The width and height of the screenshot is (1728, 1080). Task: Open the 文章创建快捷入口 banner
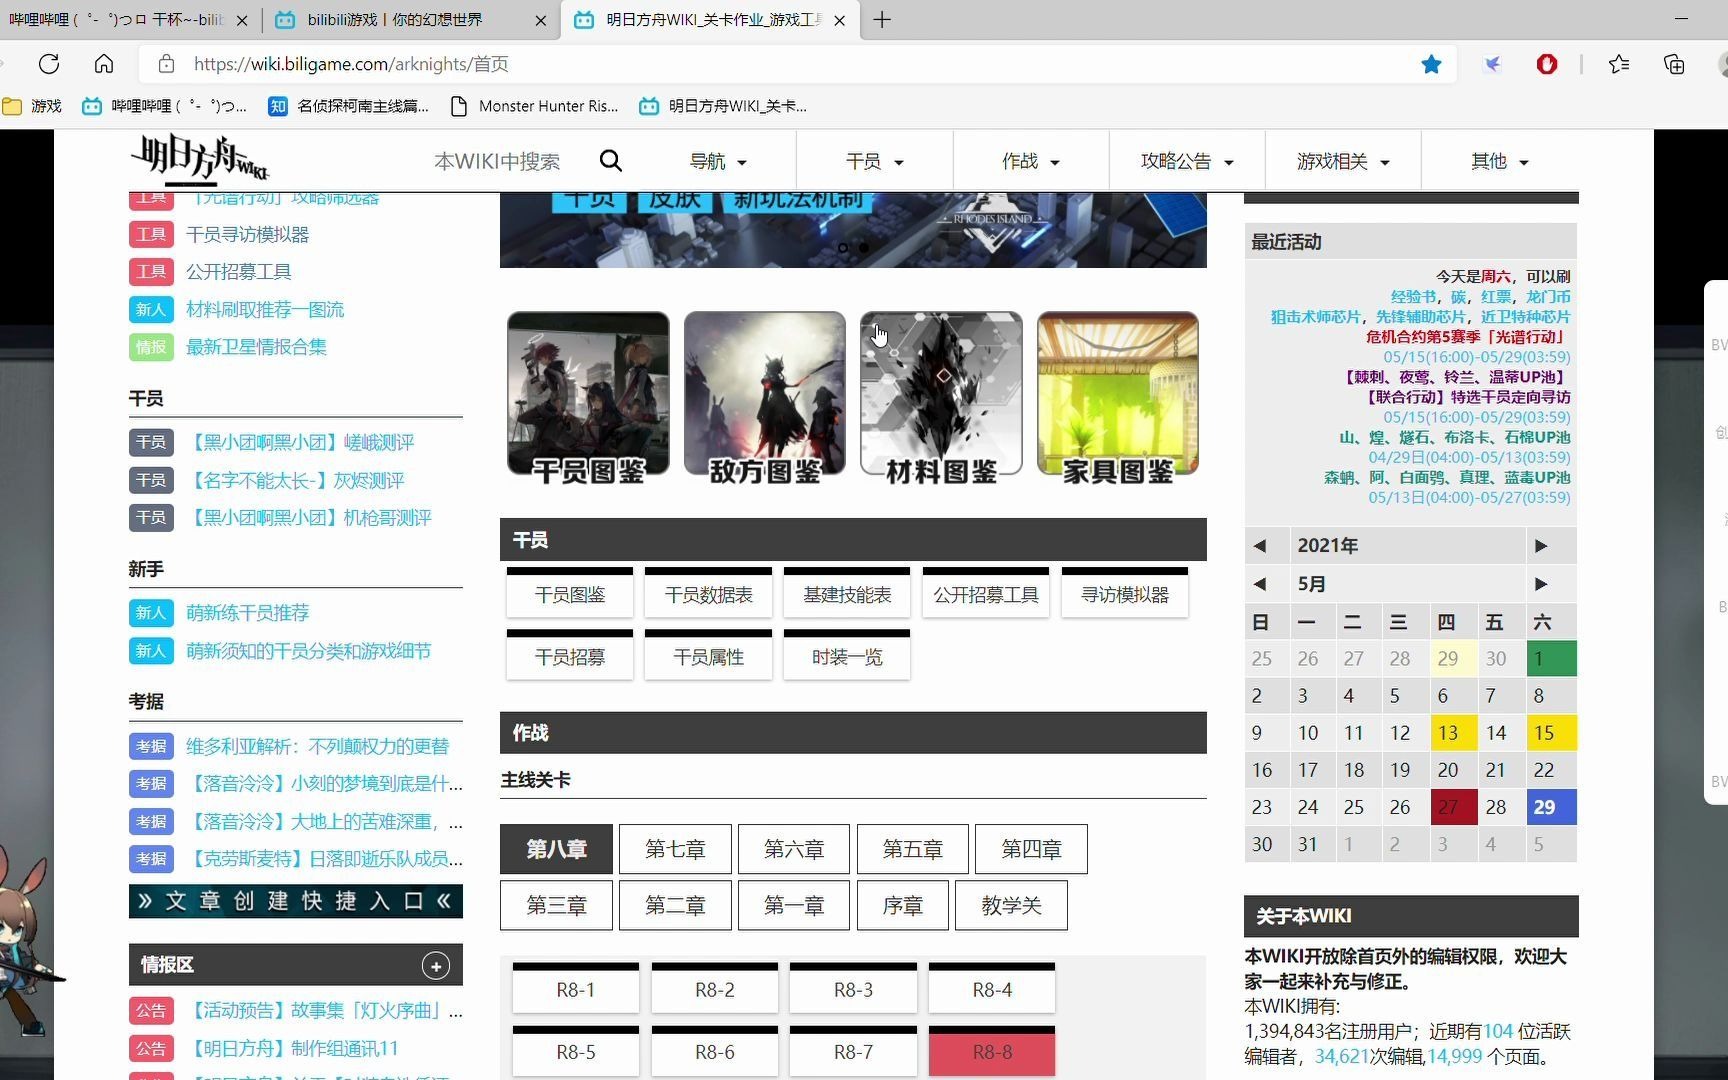click(296, 901)
